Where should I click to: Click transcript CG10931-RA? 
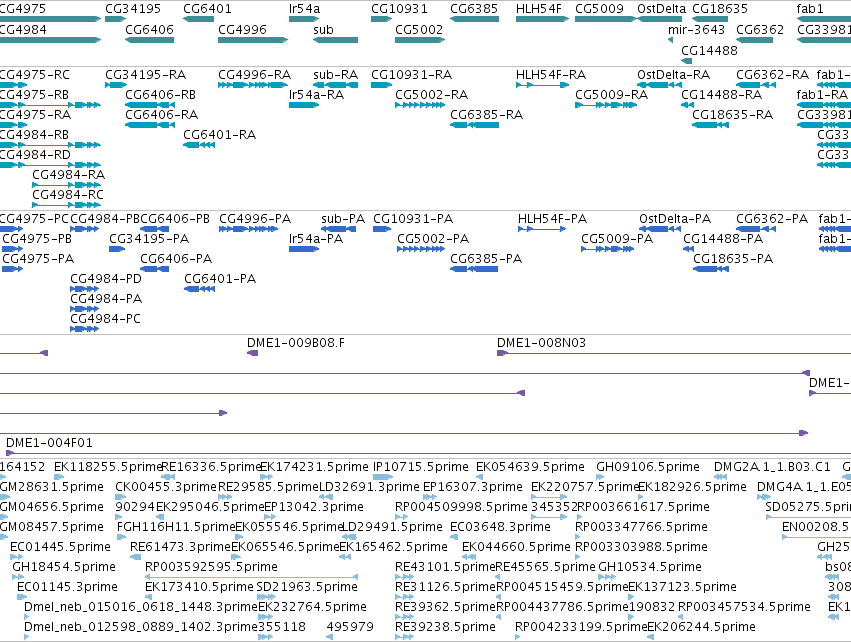point(411,74)
